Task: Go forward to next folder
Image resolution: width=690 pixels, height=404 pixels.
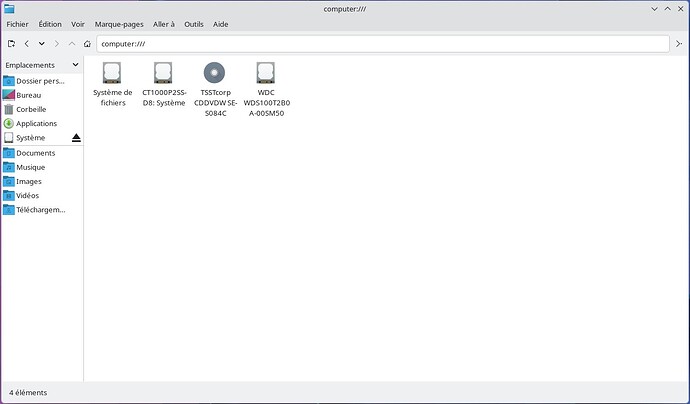Action: click(56, 44)
